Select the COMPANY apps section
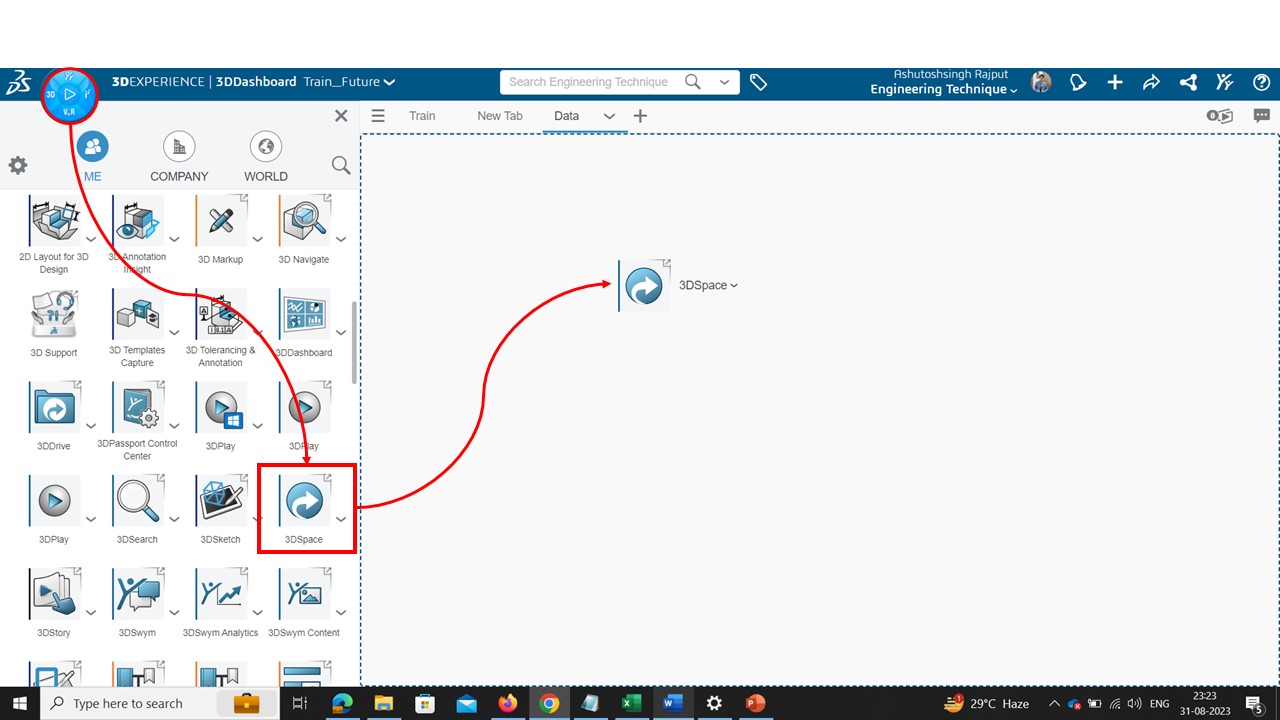Screen dimensions: 1280x720 (x=179, y=158)
